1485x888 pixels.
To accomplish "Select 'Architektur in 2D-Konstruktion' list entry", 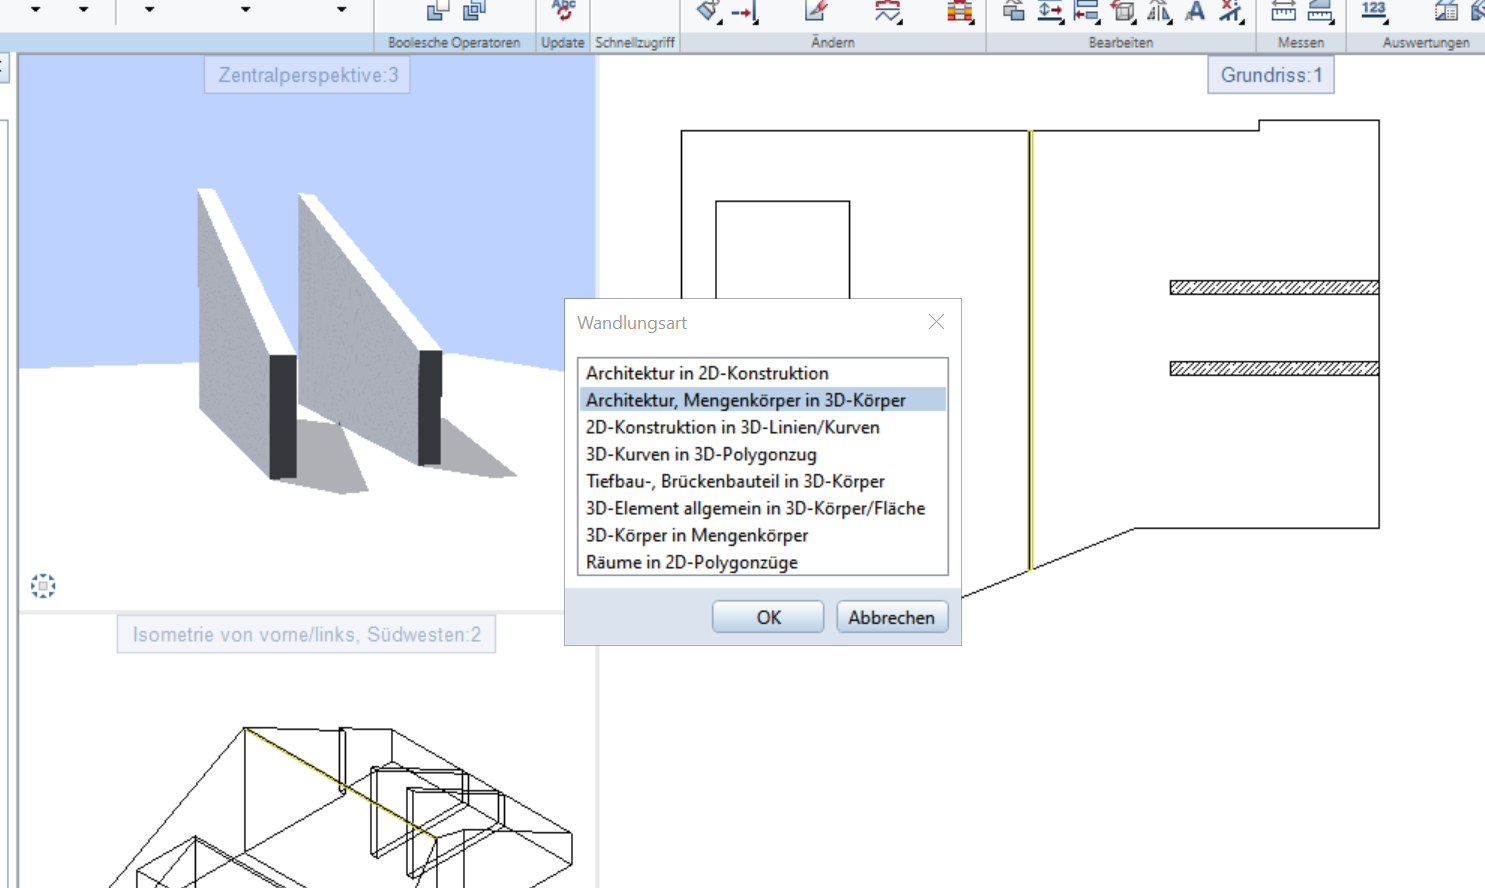I will 707,373.
